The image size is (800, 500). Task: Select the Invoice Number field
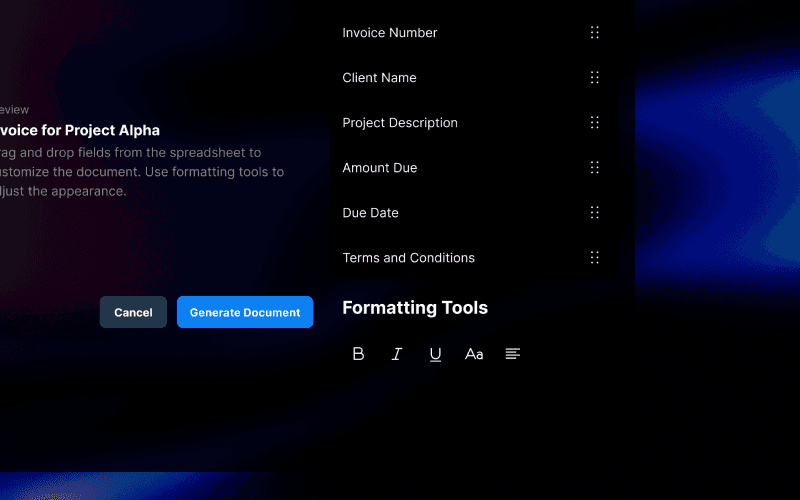[x=390, y=33]
